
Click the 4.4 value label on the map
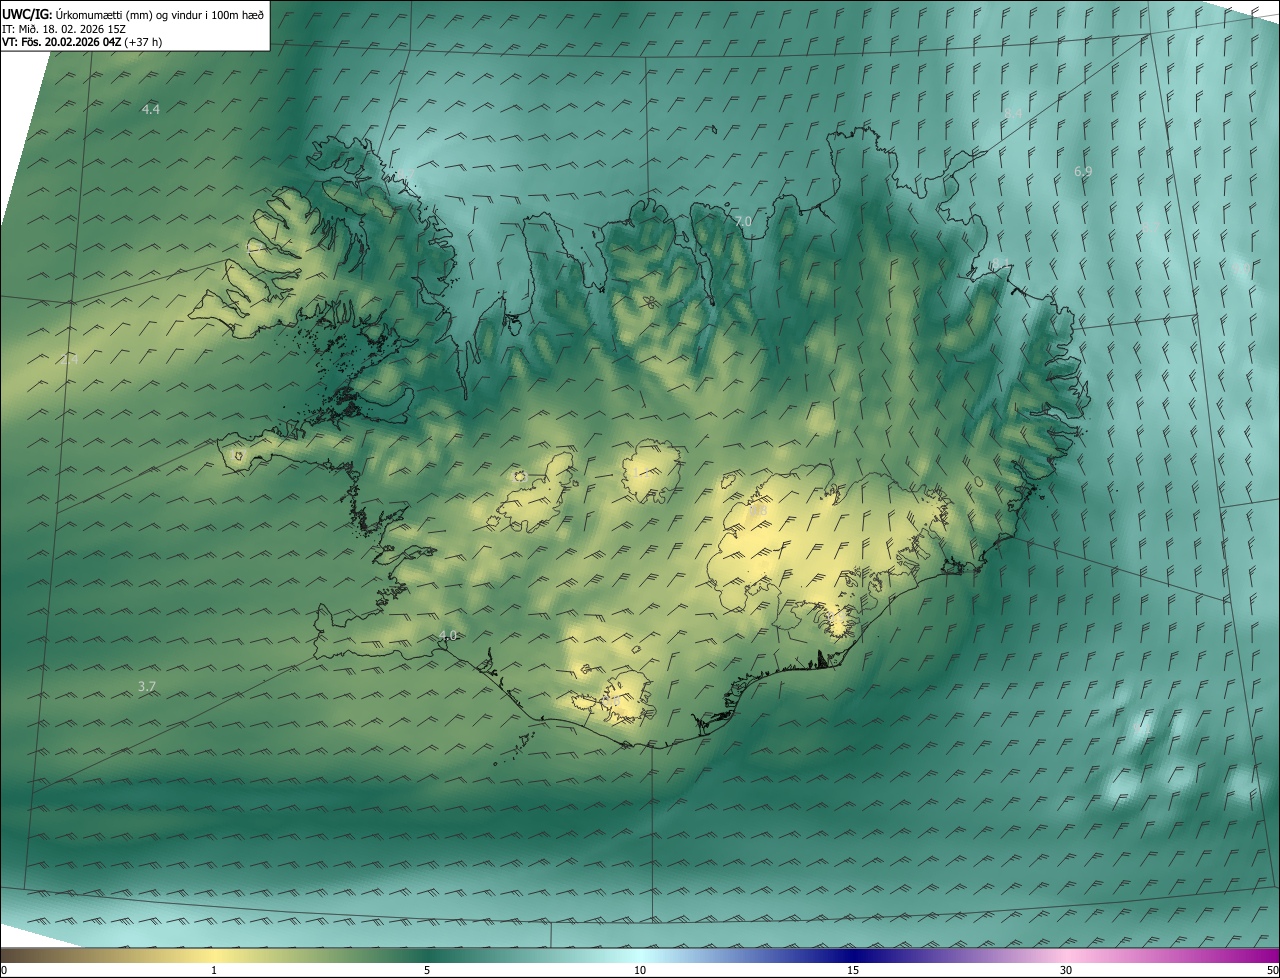click(x=151, y=109)
